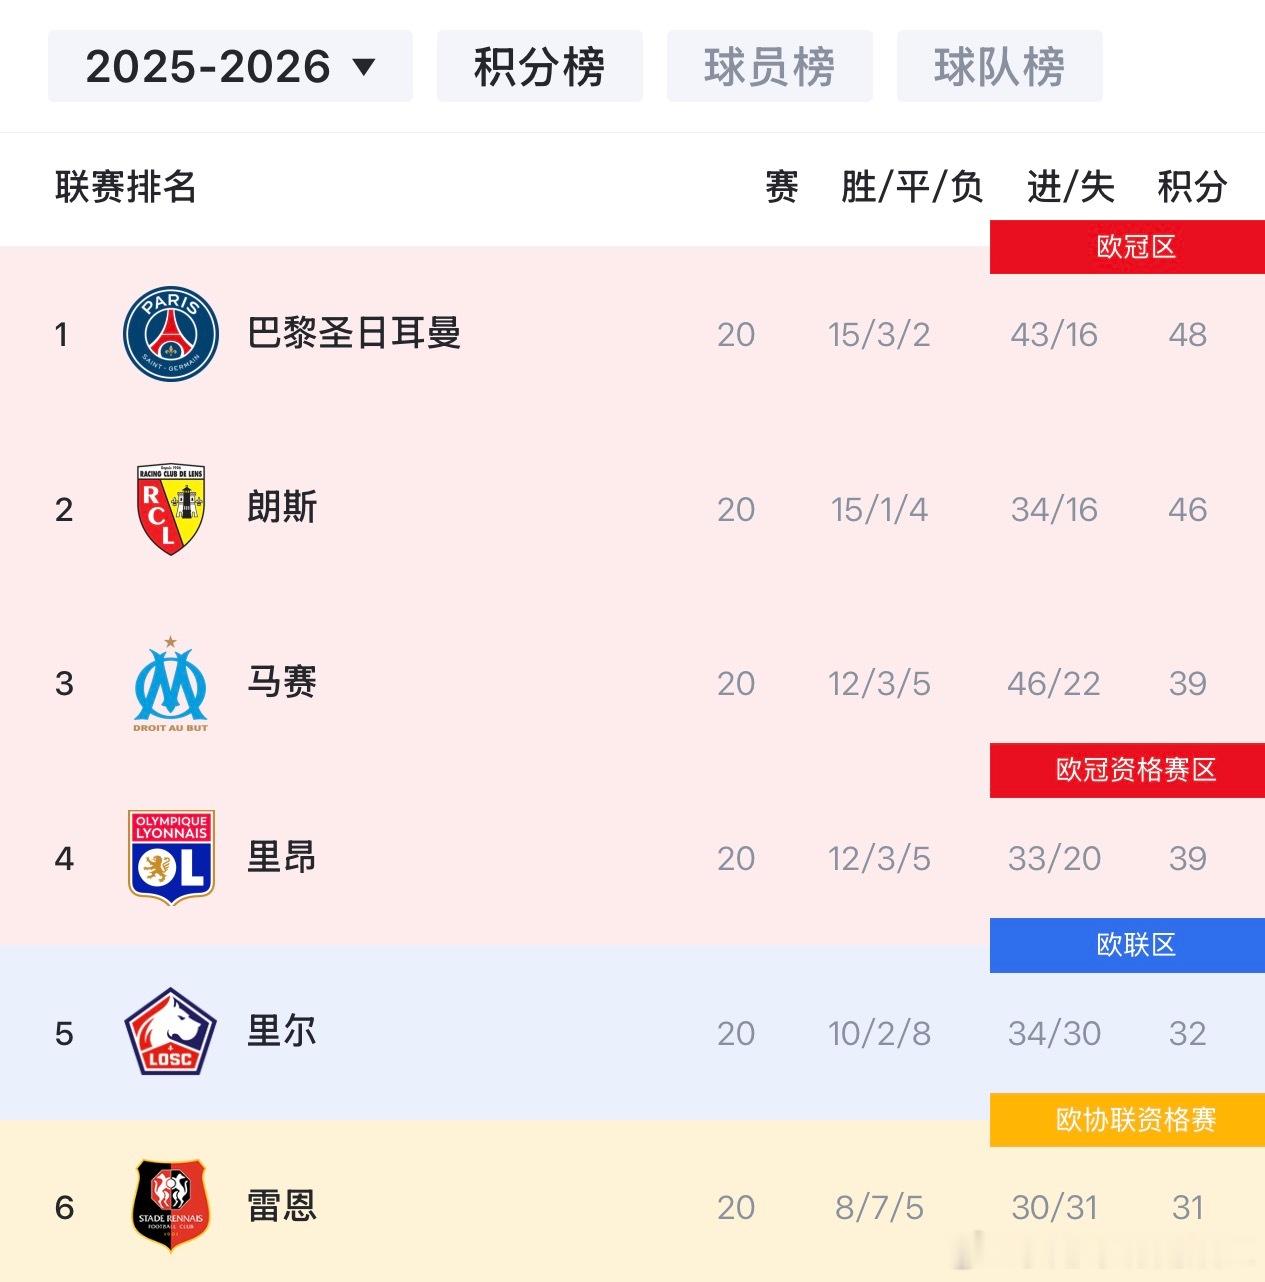Select the Olympique Lyonnais crest

(170, 857)
